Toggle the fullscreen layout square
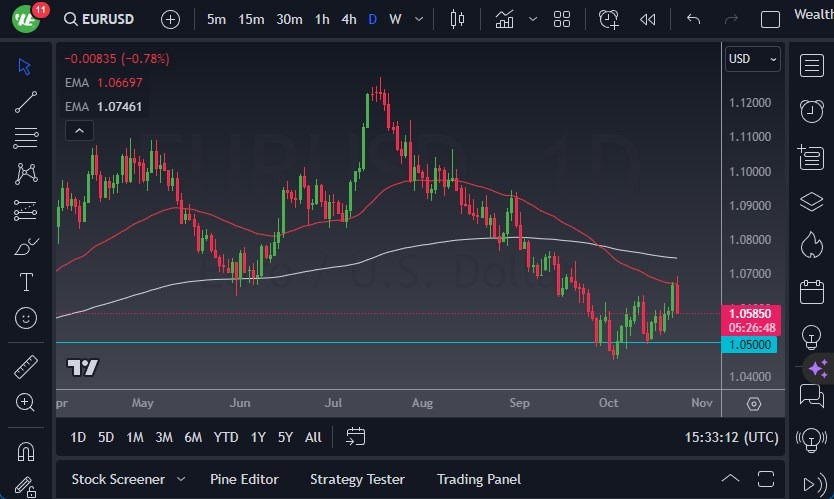 [770, 19]
